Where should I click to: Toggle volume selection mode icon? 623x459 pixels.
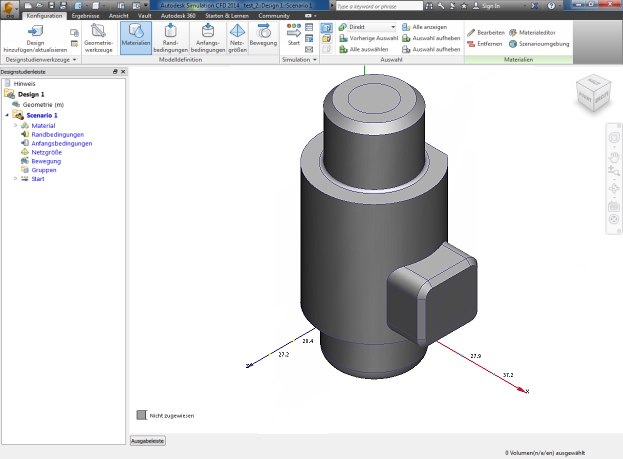[327, 28]
